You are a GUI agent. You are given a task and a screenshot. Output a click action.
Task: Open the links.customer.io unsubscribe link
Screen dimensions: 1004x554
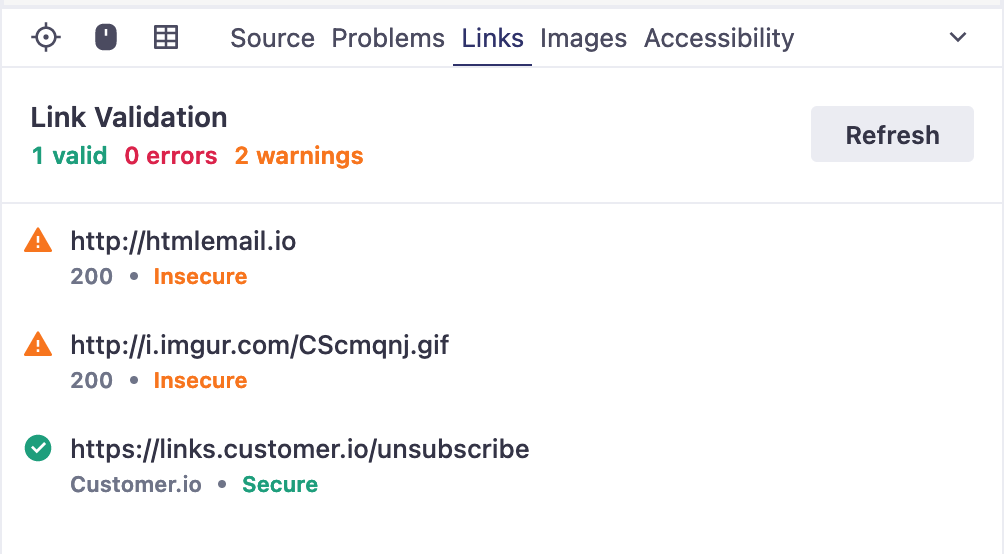point(299,449)
